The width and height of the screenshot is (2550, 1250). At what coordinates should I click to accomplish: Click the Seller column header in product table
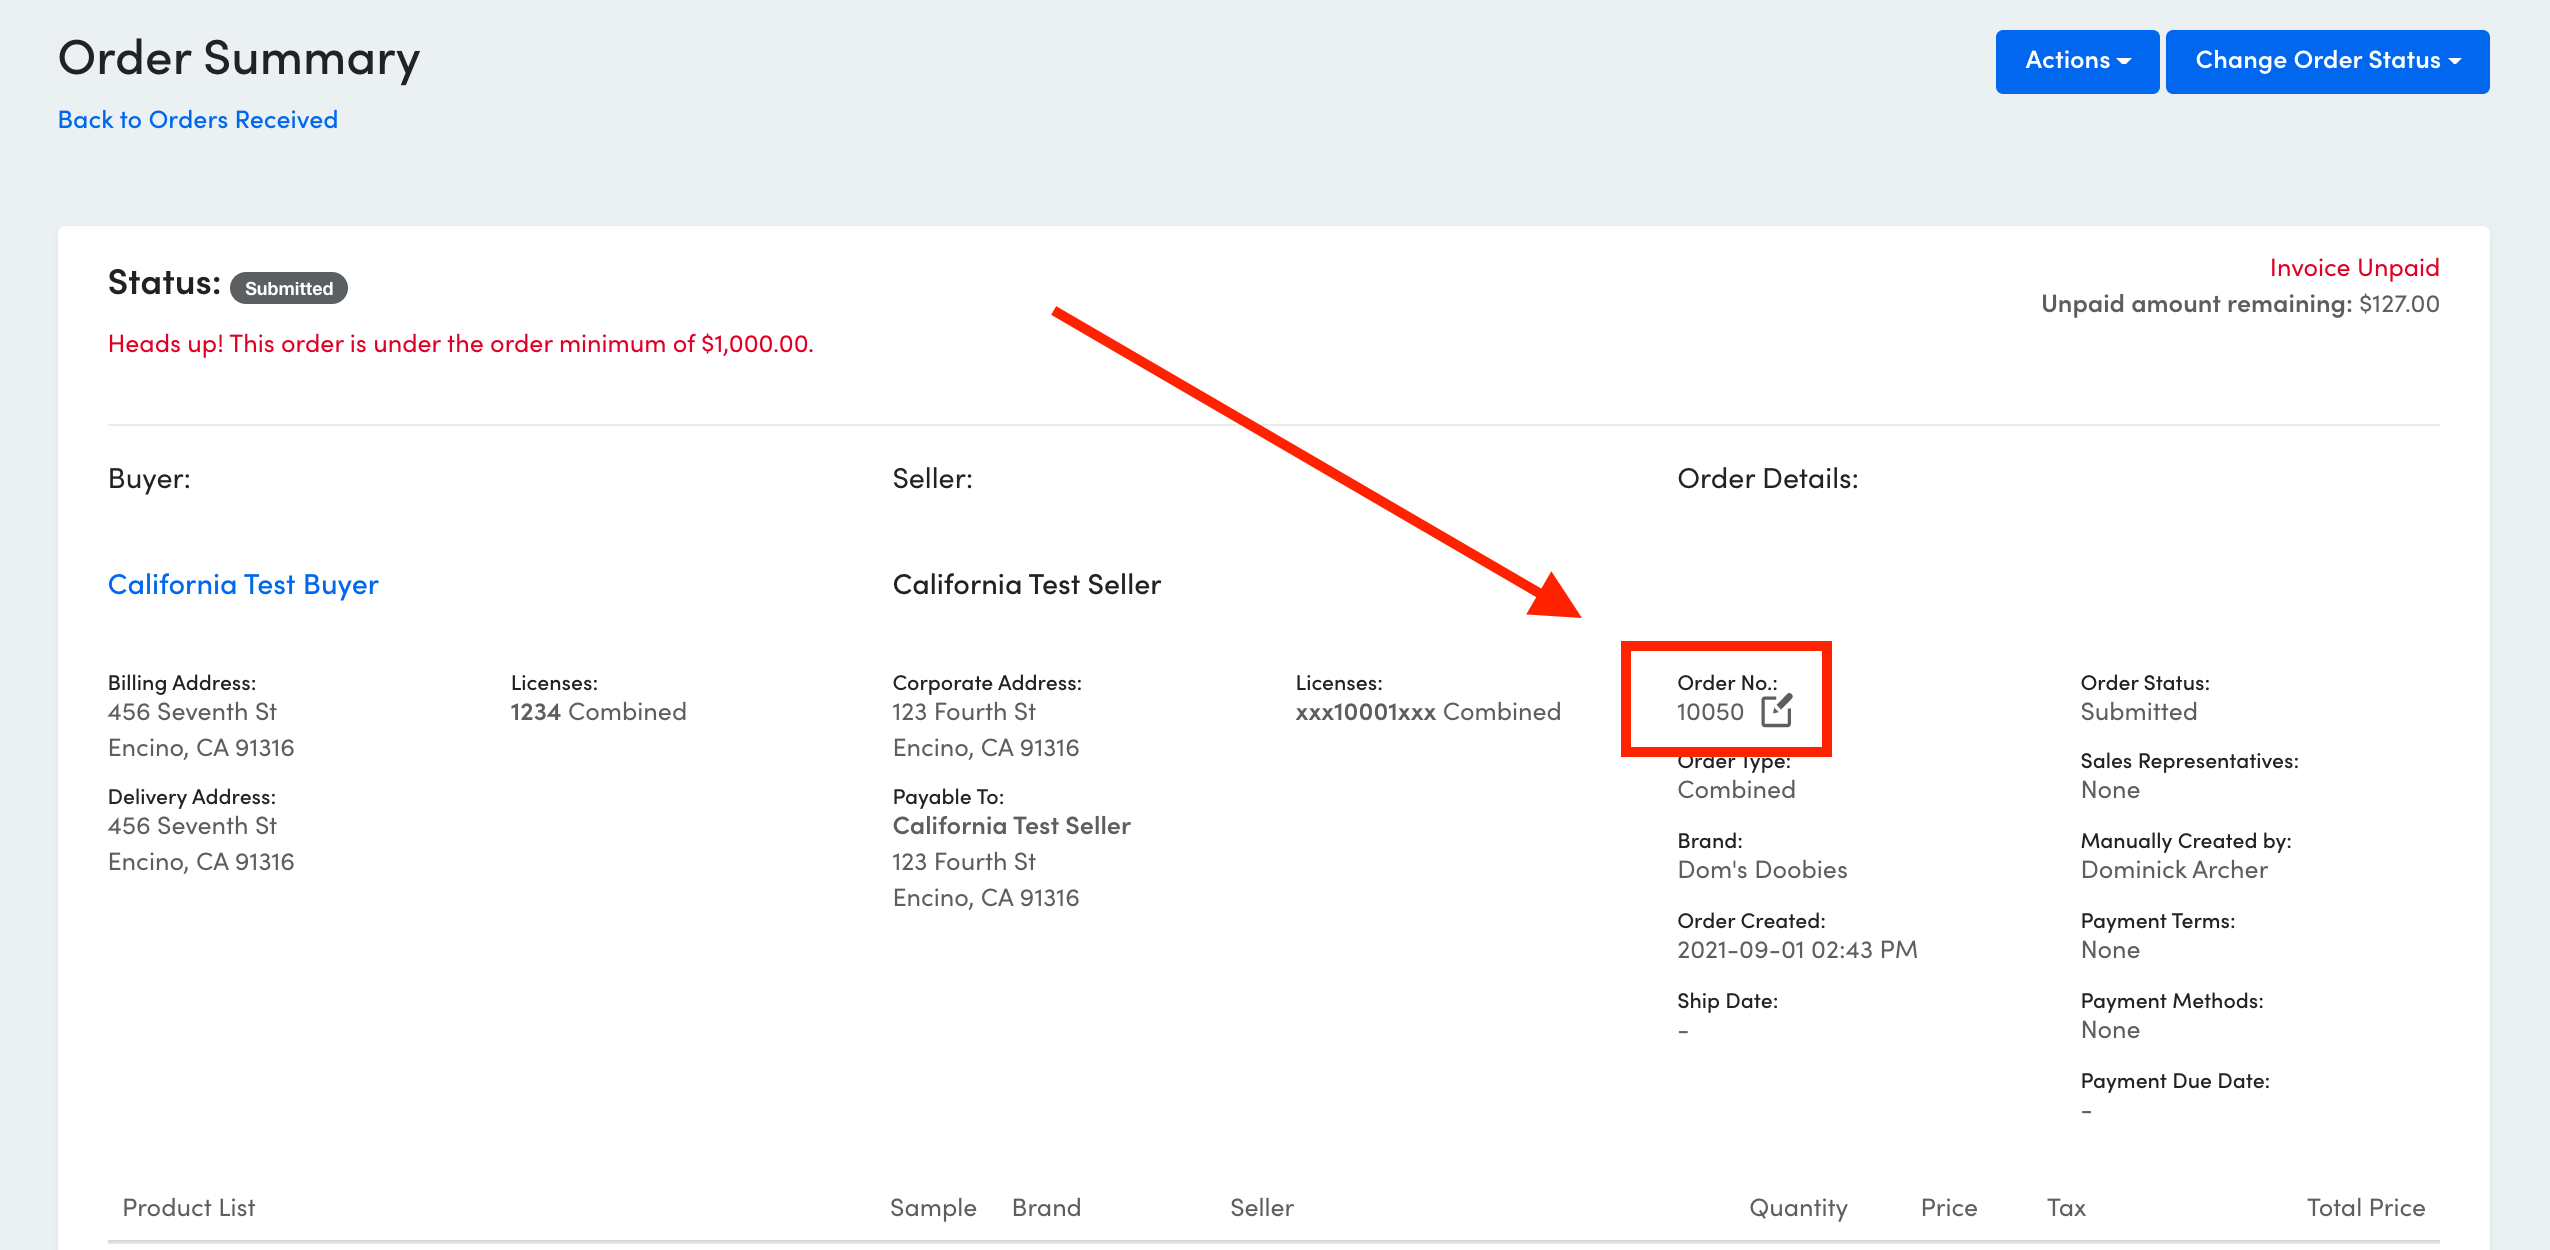point(1262,1208)
